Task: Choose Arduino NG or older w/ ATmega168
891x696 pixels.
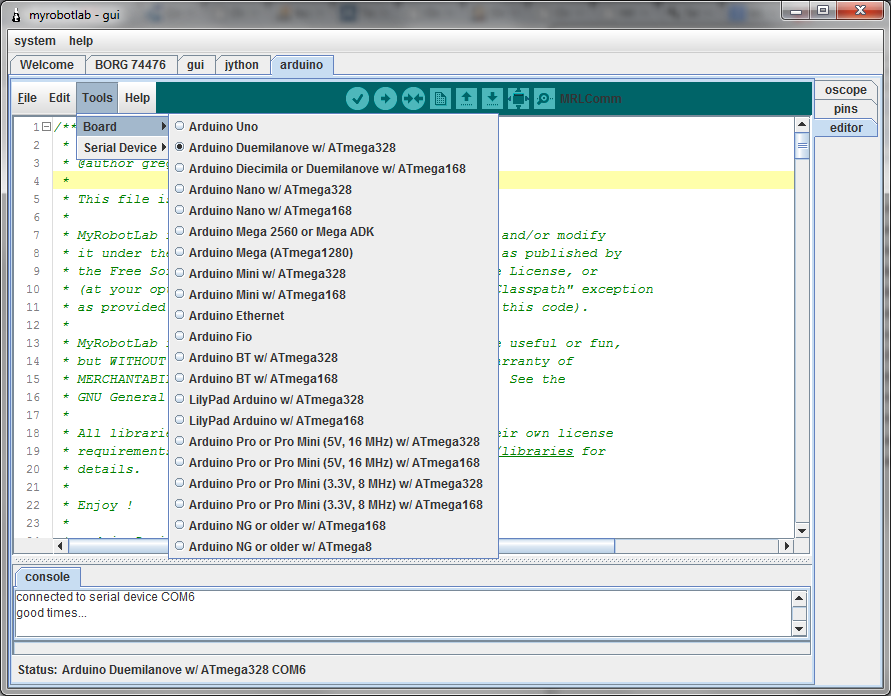Action: [x=334, y=526]
